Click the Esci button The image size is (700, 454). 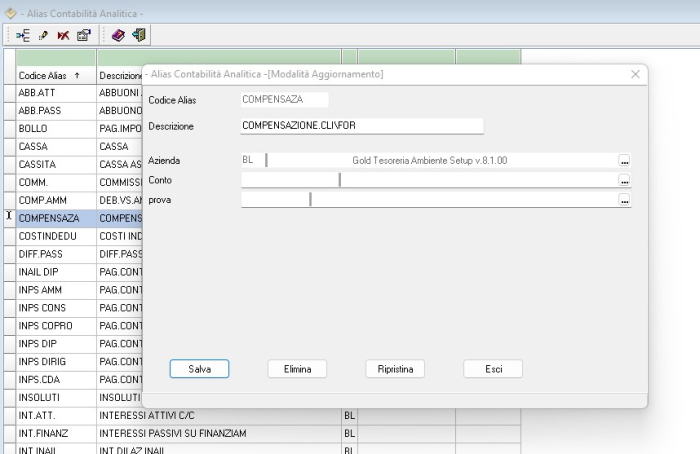point(493,369)
